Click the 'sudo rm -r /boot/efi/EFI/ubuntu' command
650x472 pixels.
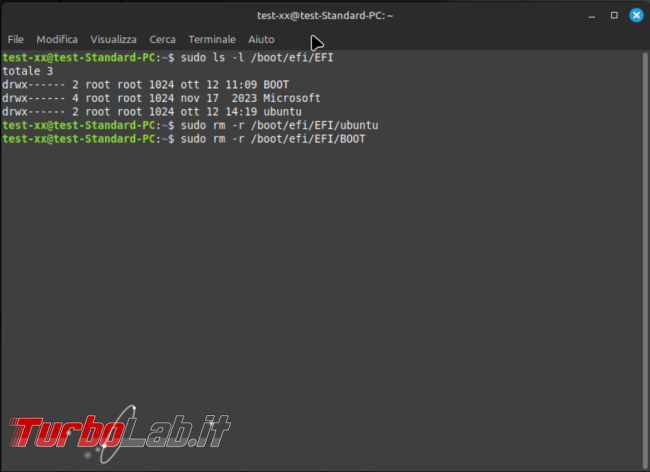click(x=279, y=126)
